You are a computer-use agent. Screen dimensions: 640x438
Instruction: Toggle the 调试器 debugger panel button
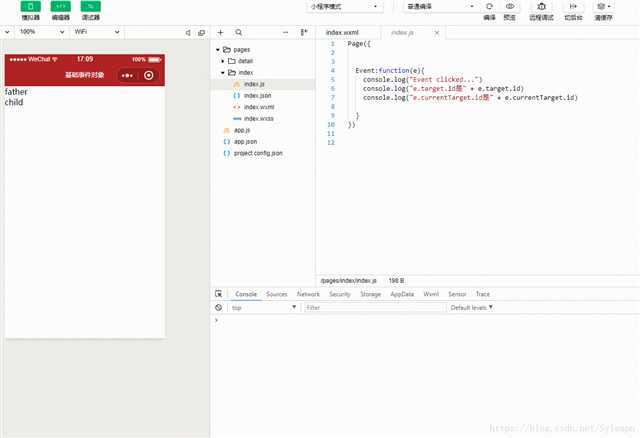point(91,7)
